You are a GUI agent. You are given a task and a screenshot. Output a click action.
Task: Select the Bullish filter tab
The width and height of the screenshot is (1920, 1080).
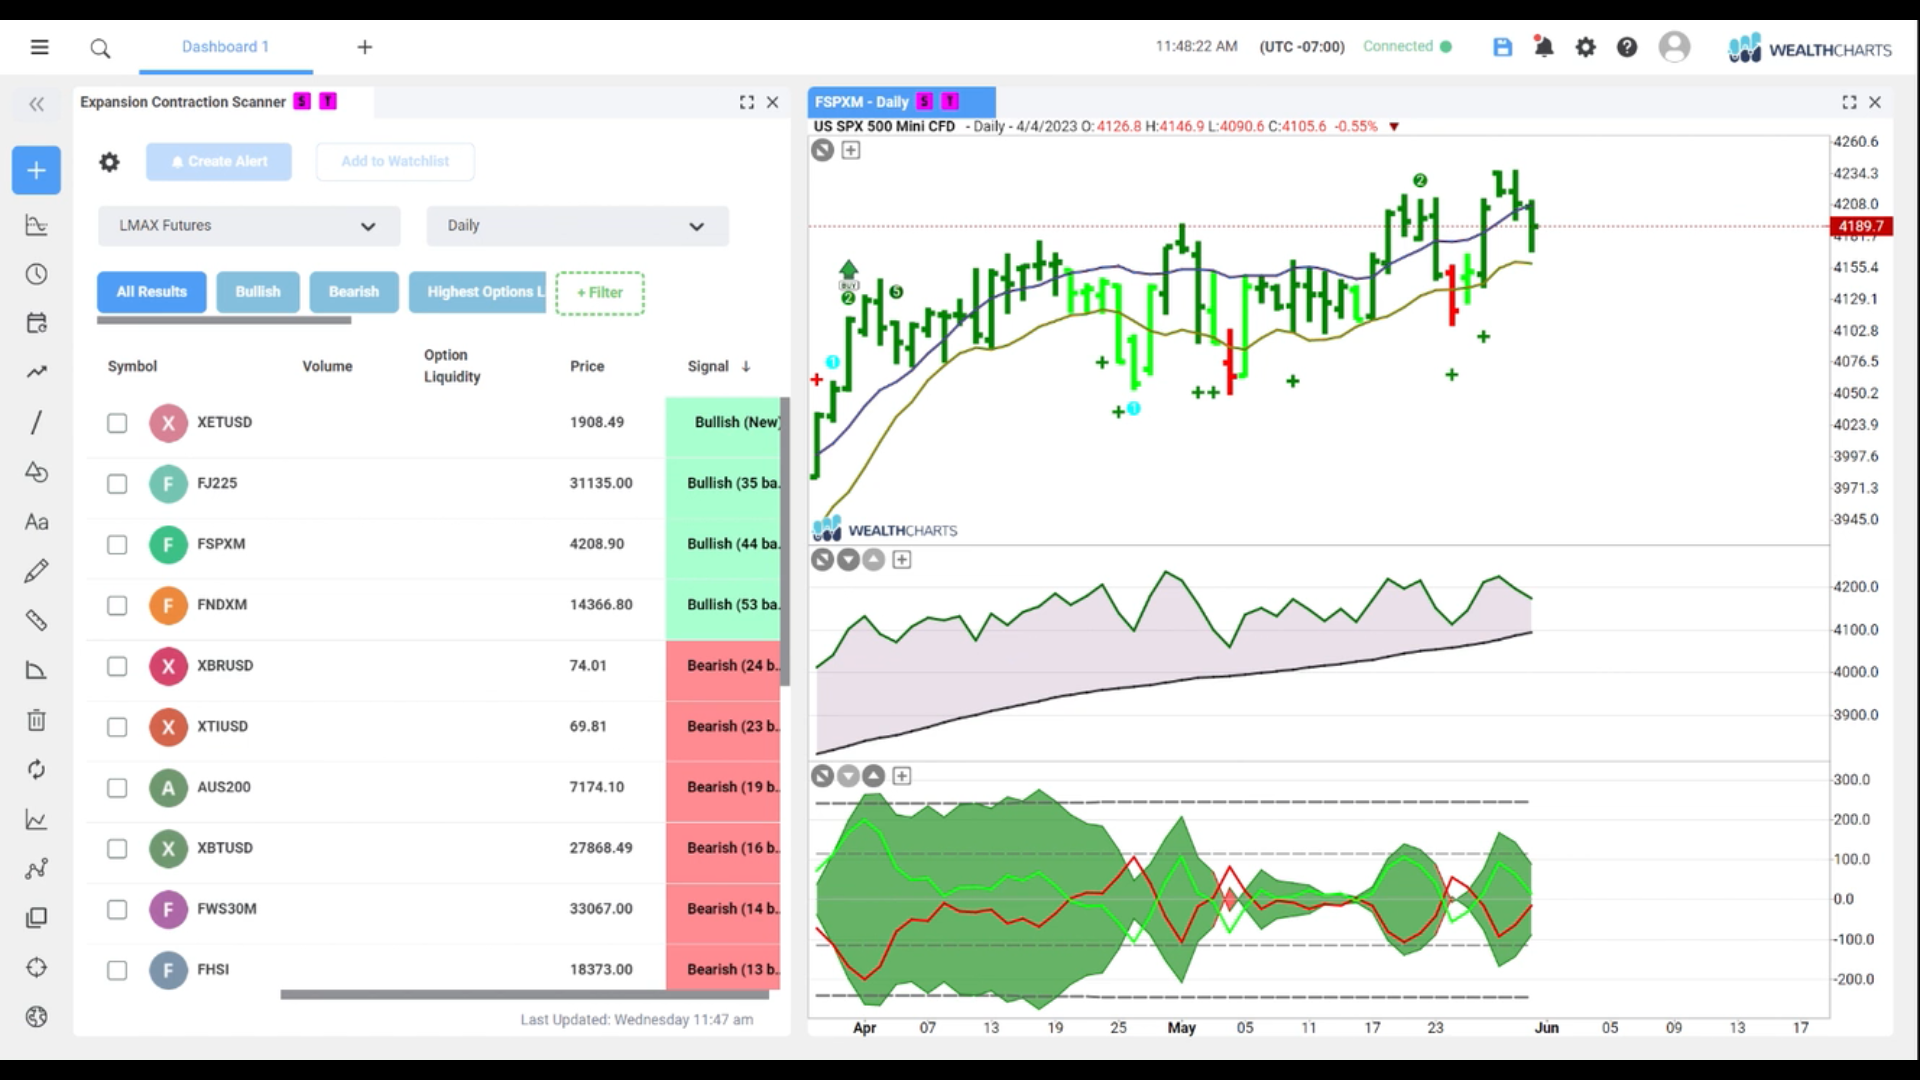point(258,292)
